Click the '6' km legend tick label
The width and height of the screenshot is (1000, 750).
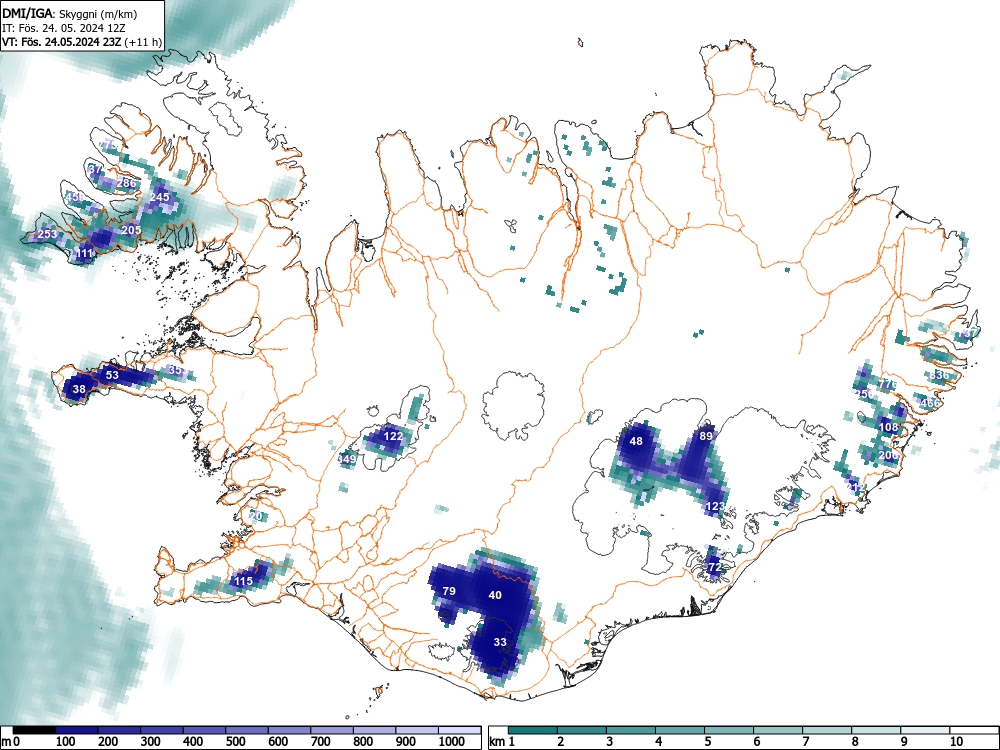tap(756, 742)
